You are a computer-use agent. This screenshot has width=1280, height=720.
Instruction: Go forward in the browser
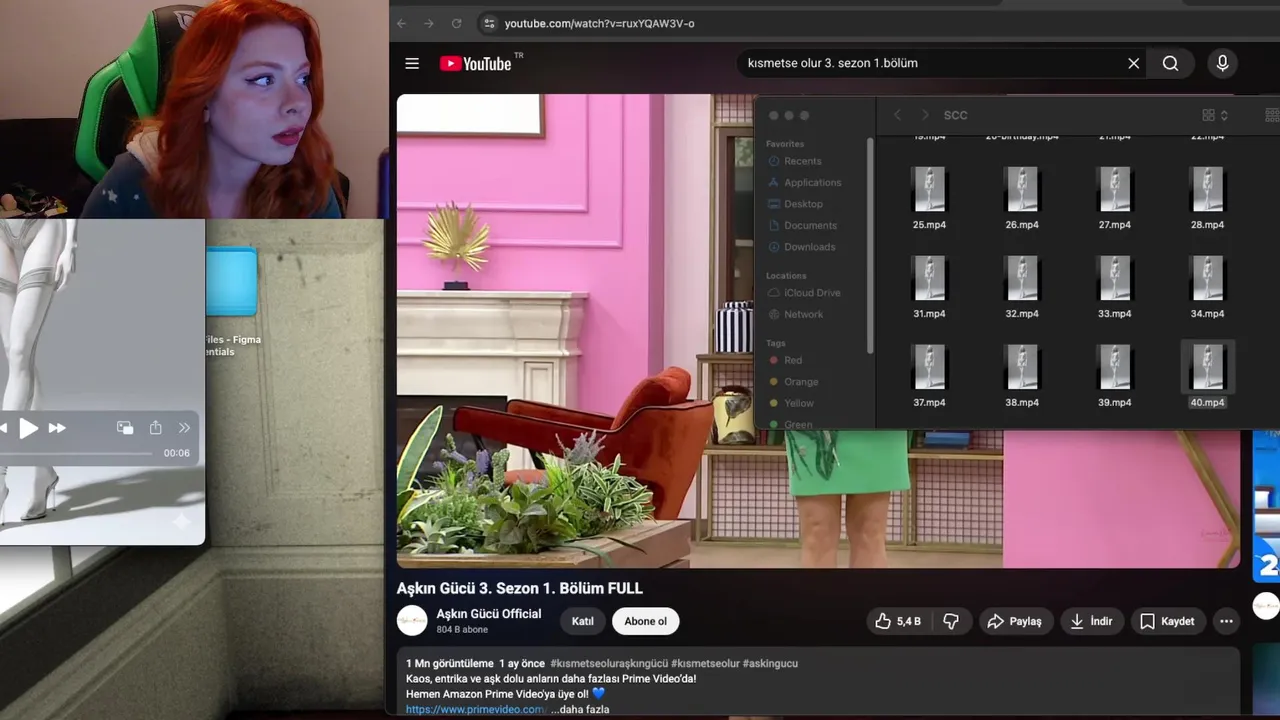429,23
